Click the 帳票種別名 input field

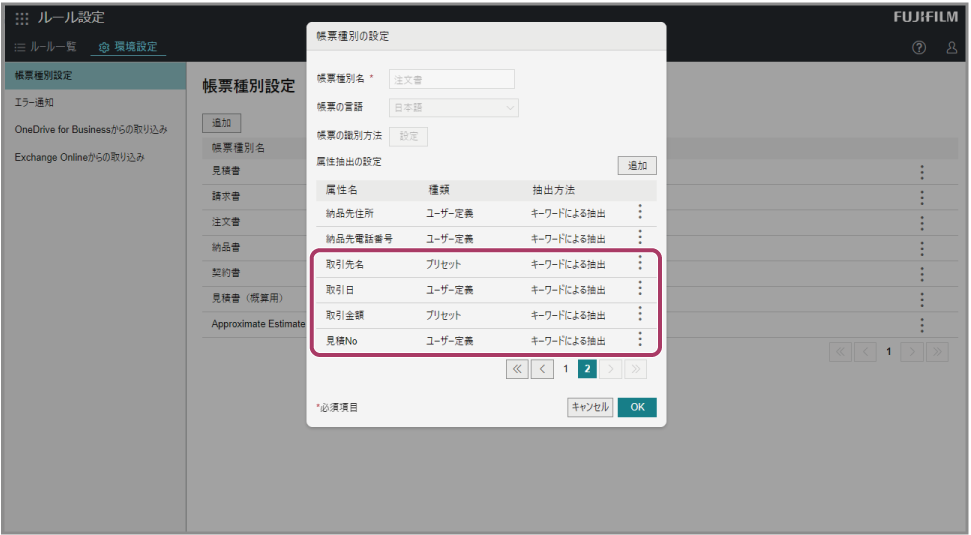tap(451, 79)
